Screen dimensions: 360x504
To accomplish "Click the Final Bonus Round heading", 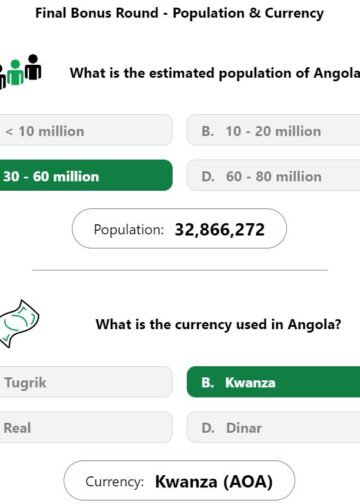I will [x=180, y=13].
